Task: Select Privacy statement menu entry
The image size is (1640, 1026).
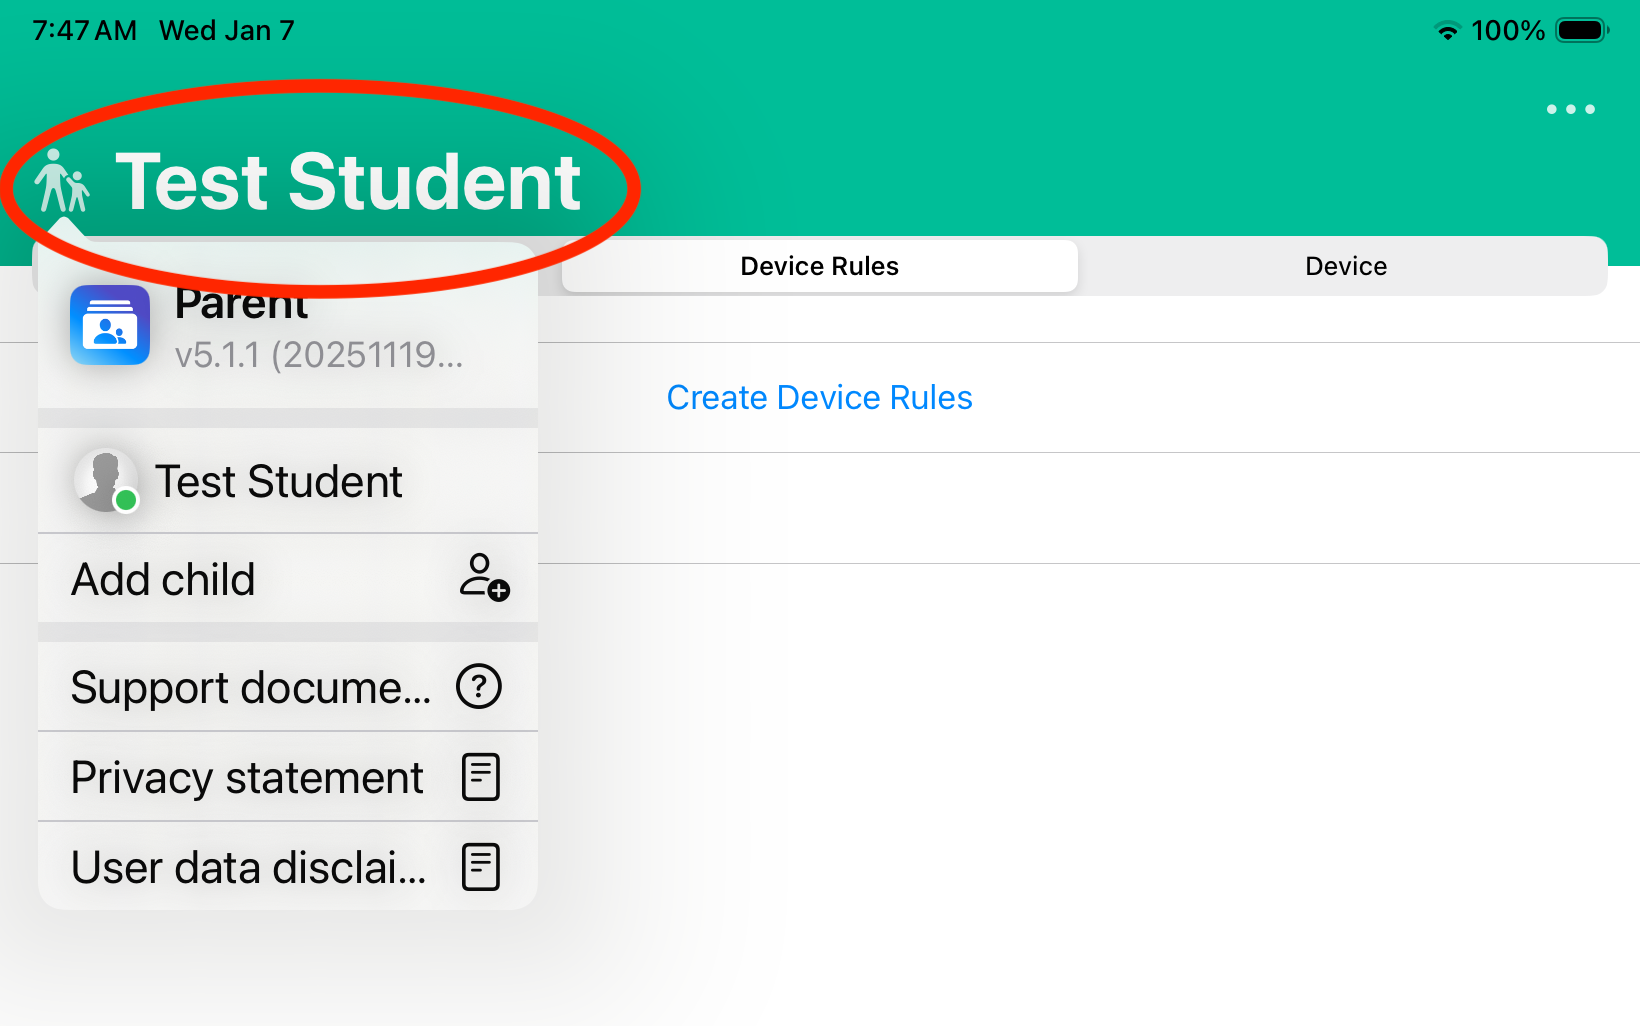Action: click(x=246, y=777)
